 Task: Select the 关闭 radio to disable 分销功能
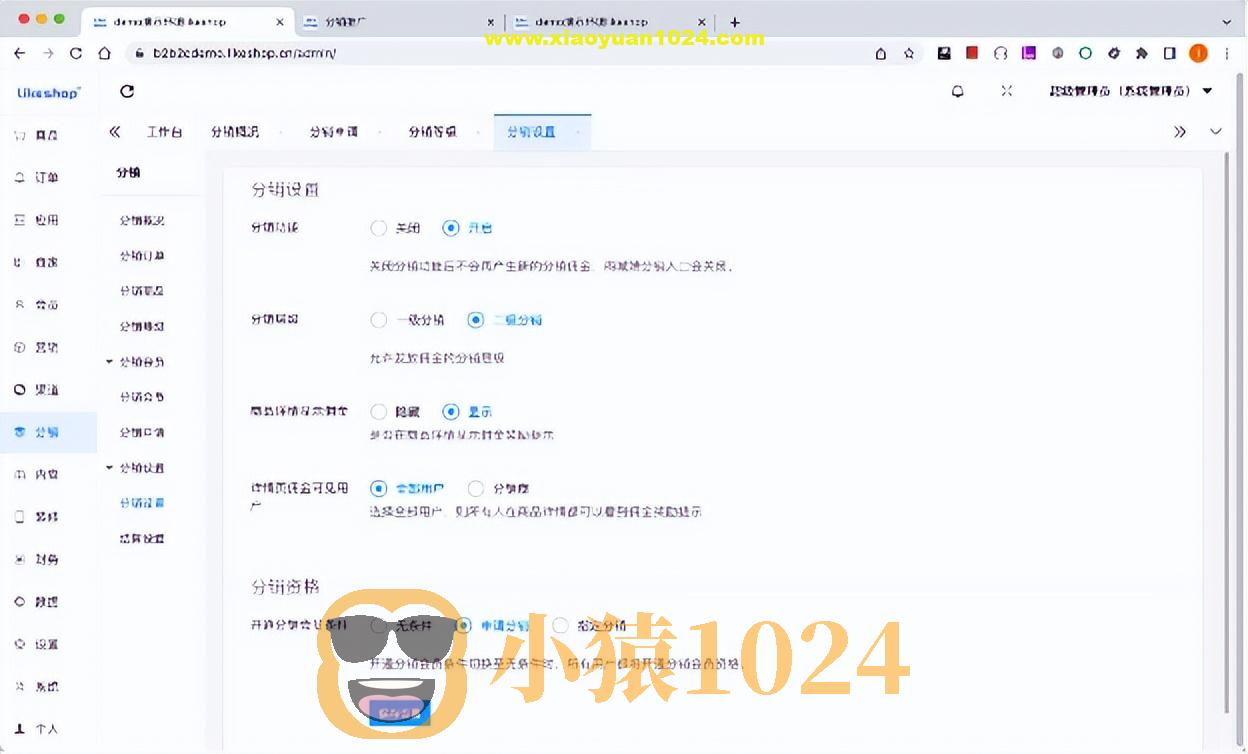380,227
